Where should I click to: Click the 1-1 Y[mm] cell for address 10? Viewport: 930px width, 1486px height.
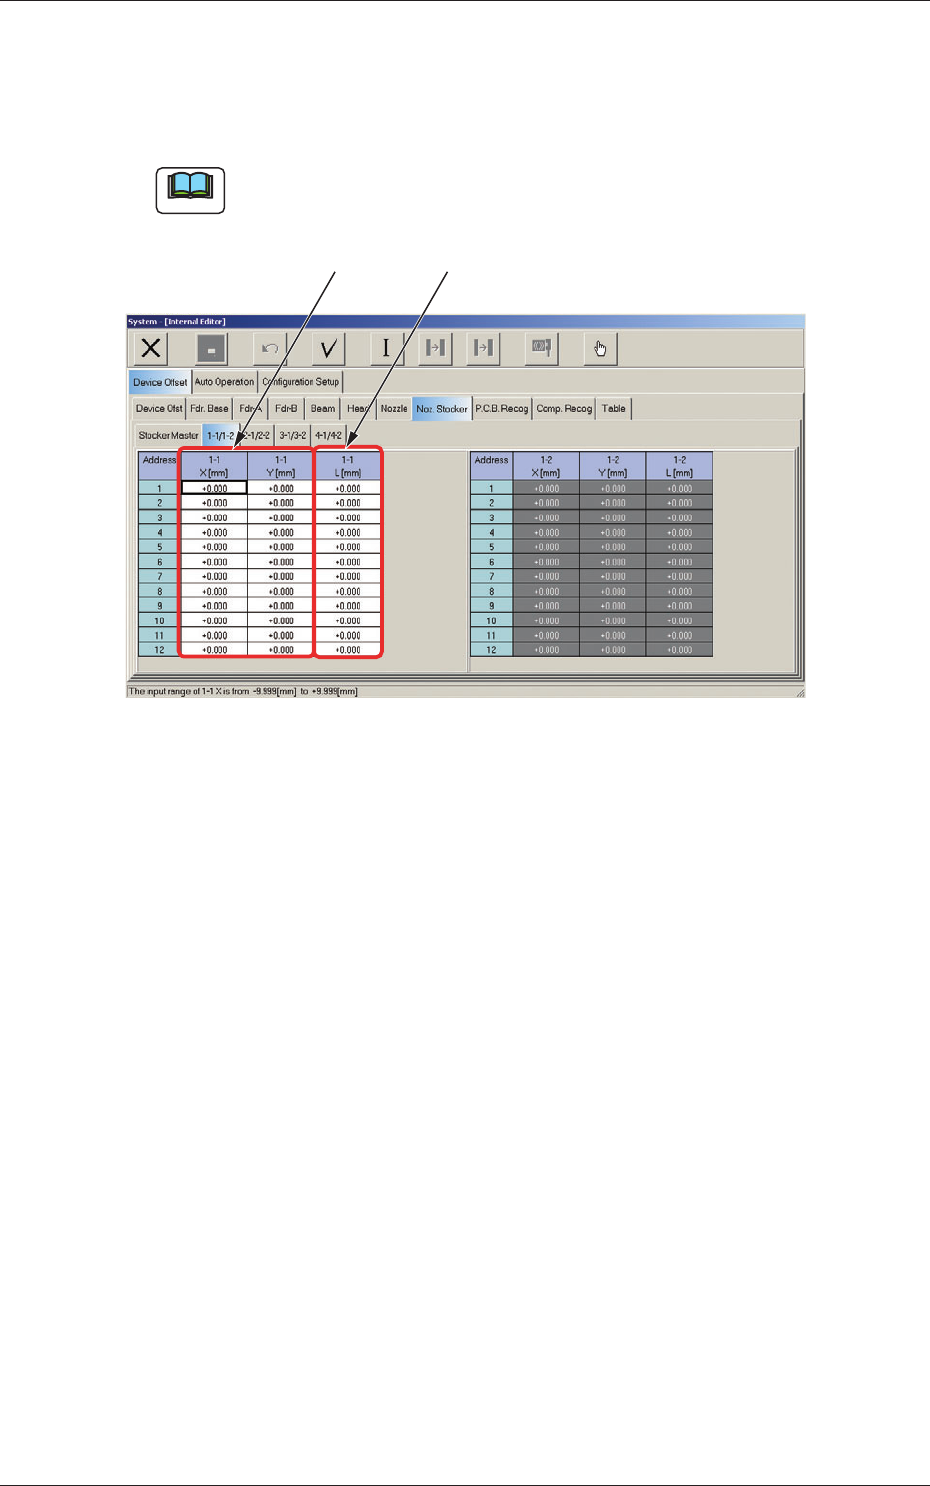tap(281, 621)
